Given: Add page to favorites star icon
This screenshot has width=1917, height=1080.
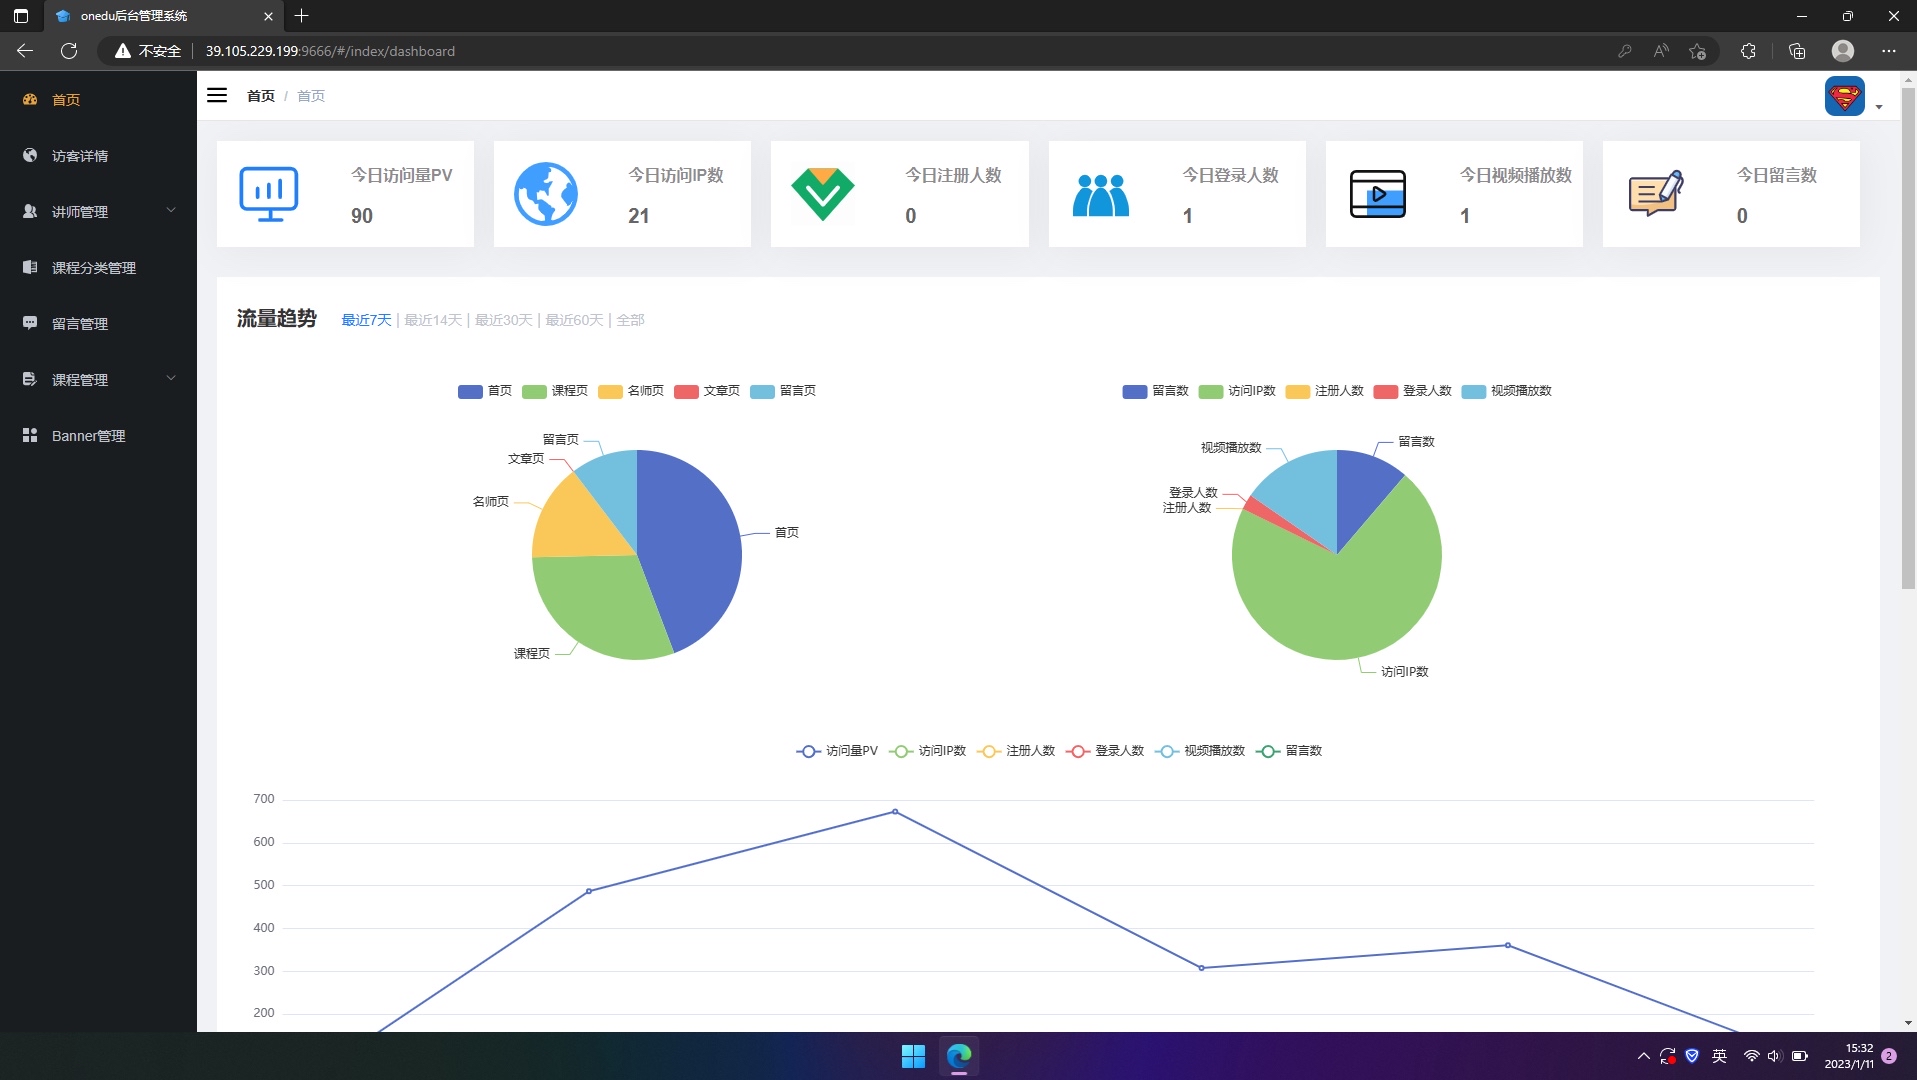Looking at the screenshot, I should pos(1697,51).
